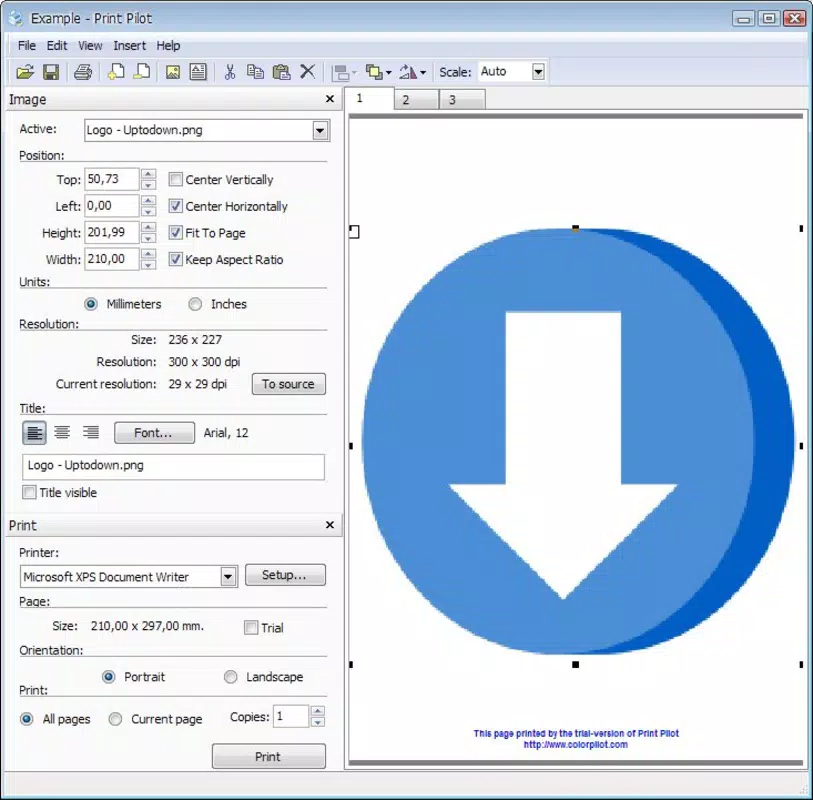Click the Open file toolbar icon
The image size is (813, 800).
[24, 72]
